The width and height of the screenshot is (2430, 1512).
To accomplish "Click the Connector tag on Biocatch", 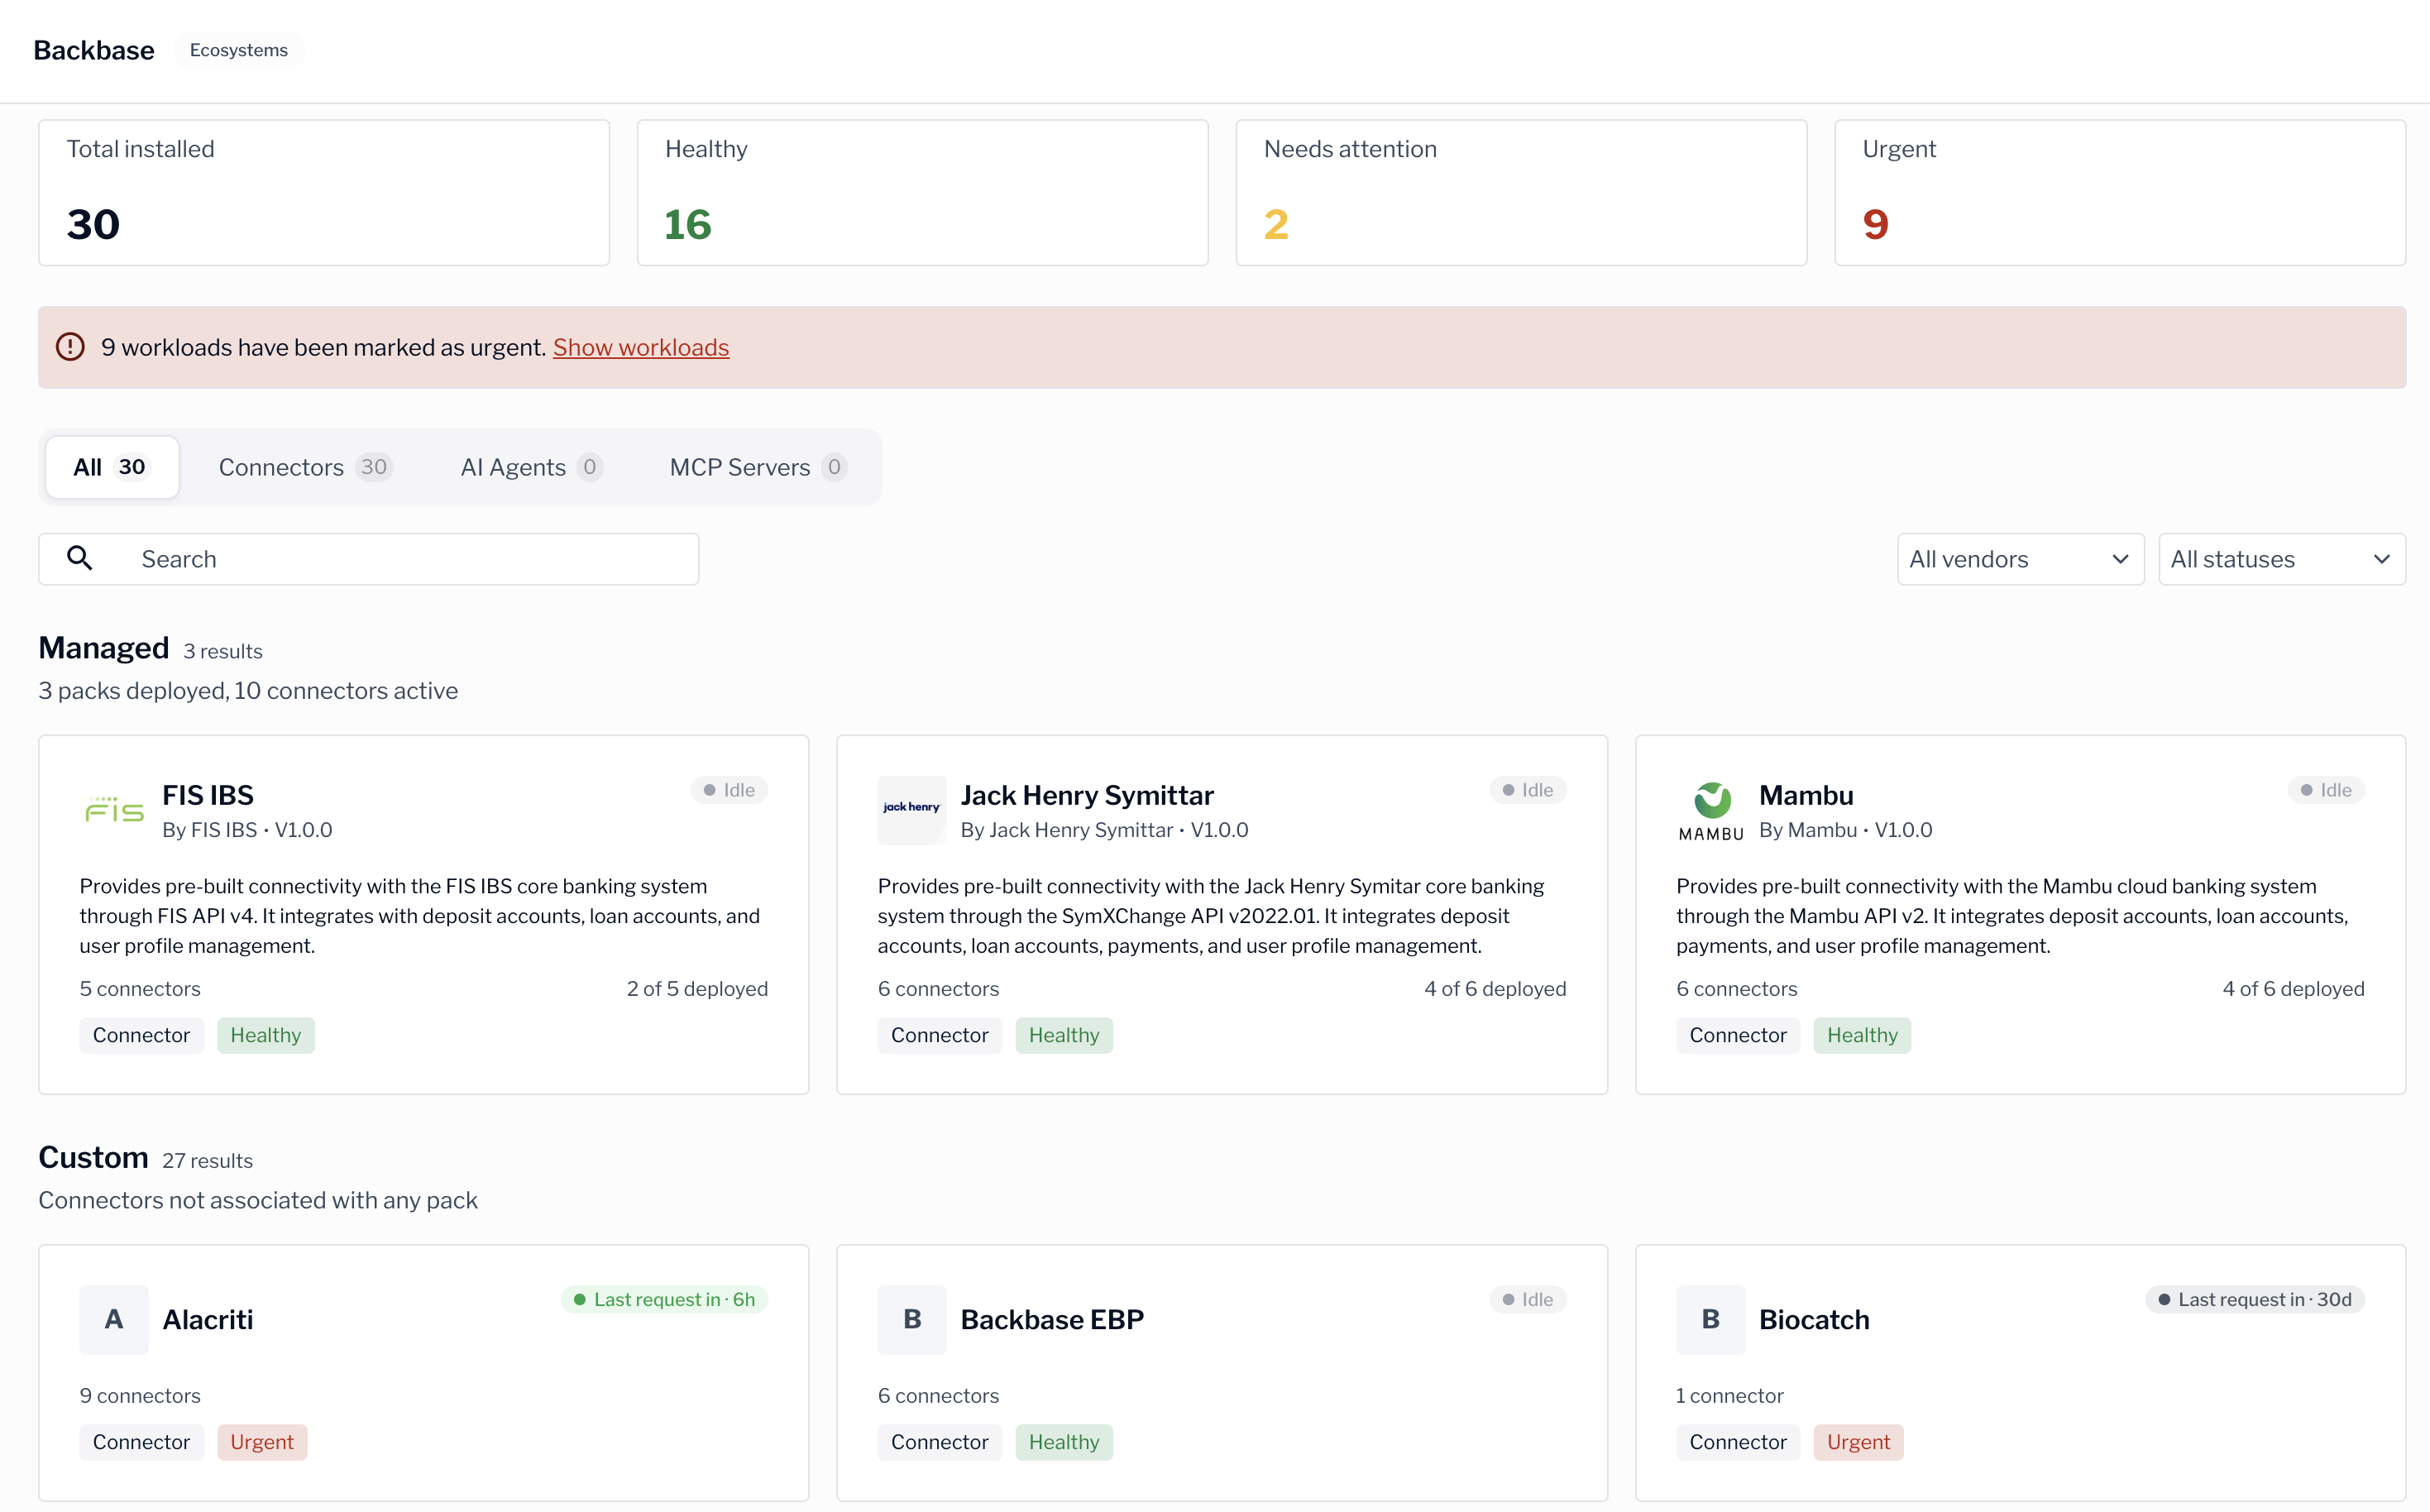I will (x=1738, y=1442).
